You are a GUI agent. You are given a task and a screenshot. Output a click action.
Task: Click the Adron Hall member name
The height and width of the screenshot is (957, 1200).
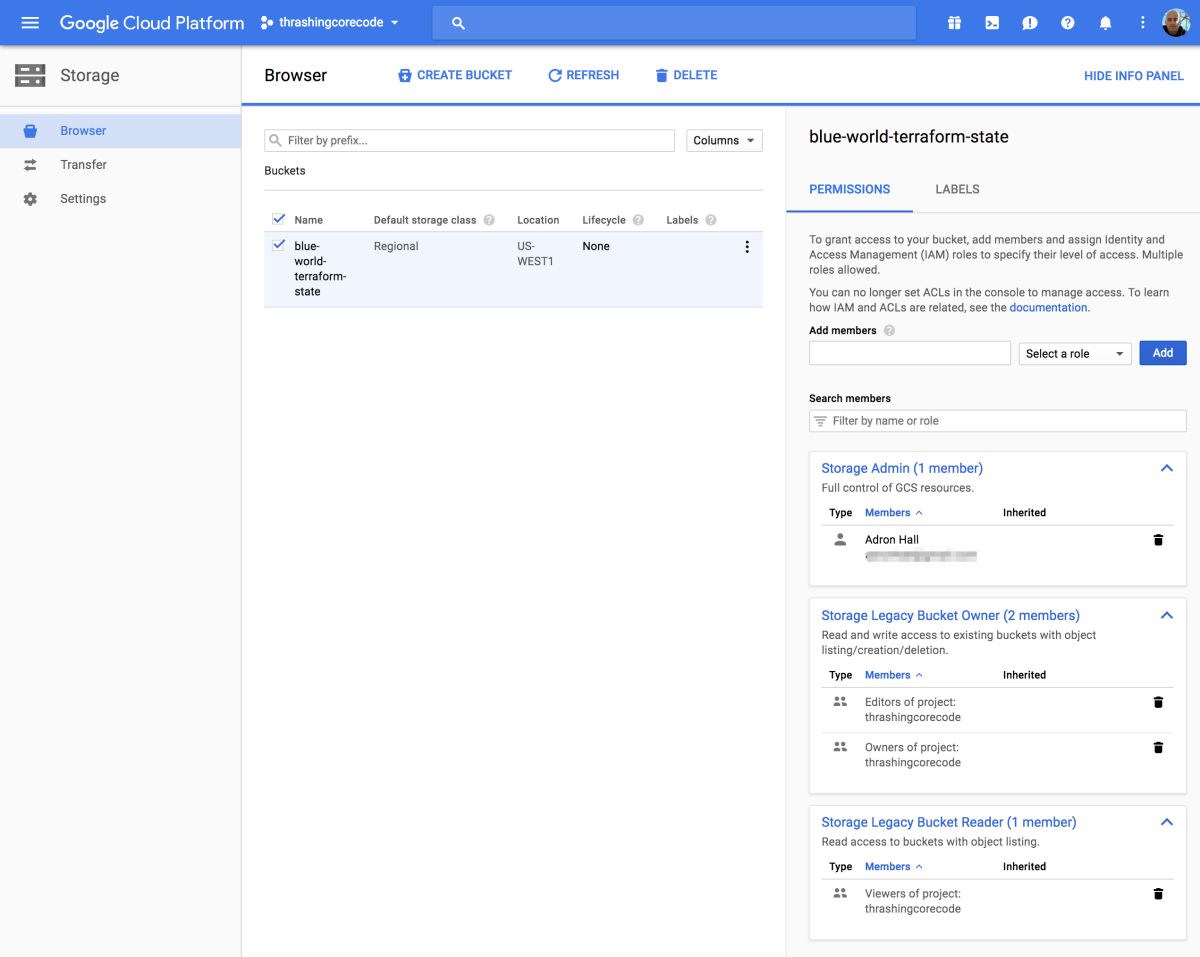click(891, 540)
